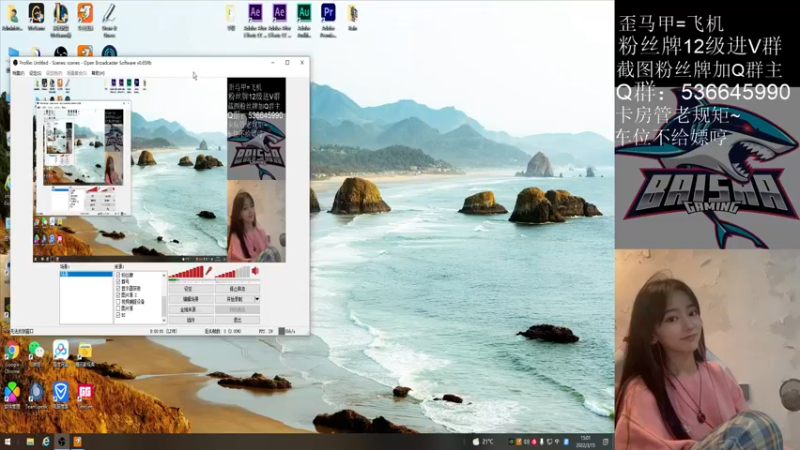Enable the unchecked 图片源 source checkbox
The image size is (800, 450).
pyautogui.click(x=118, y=308)
